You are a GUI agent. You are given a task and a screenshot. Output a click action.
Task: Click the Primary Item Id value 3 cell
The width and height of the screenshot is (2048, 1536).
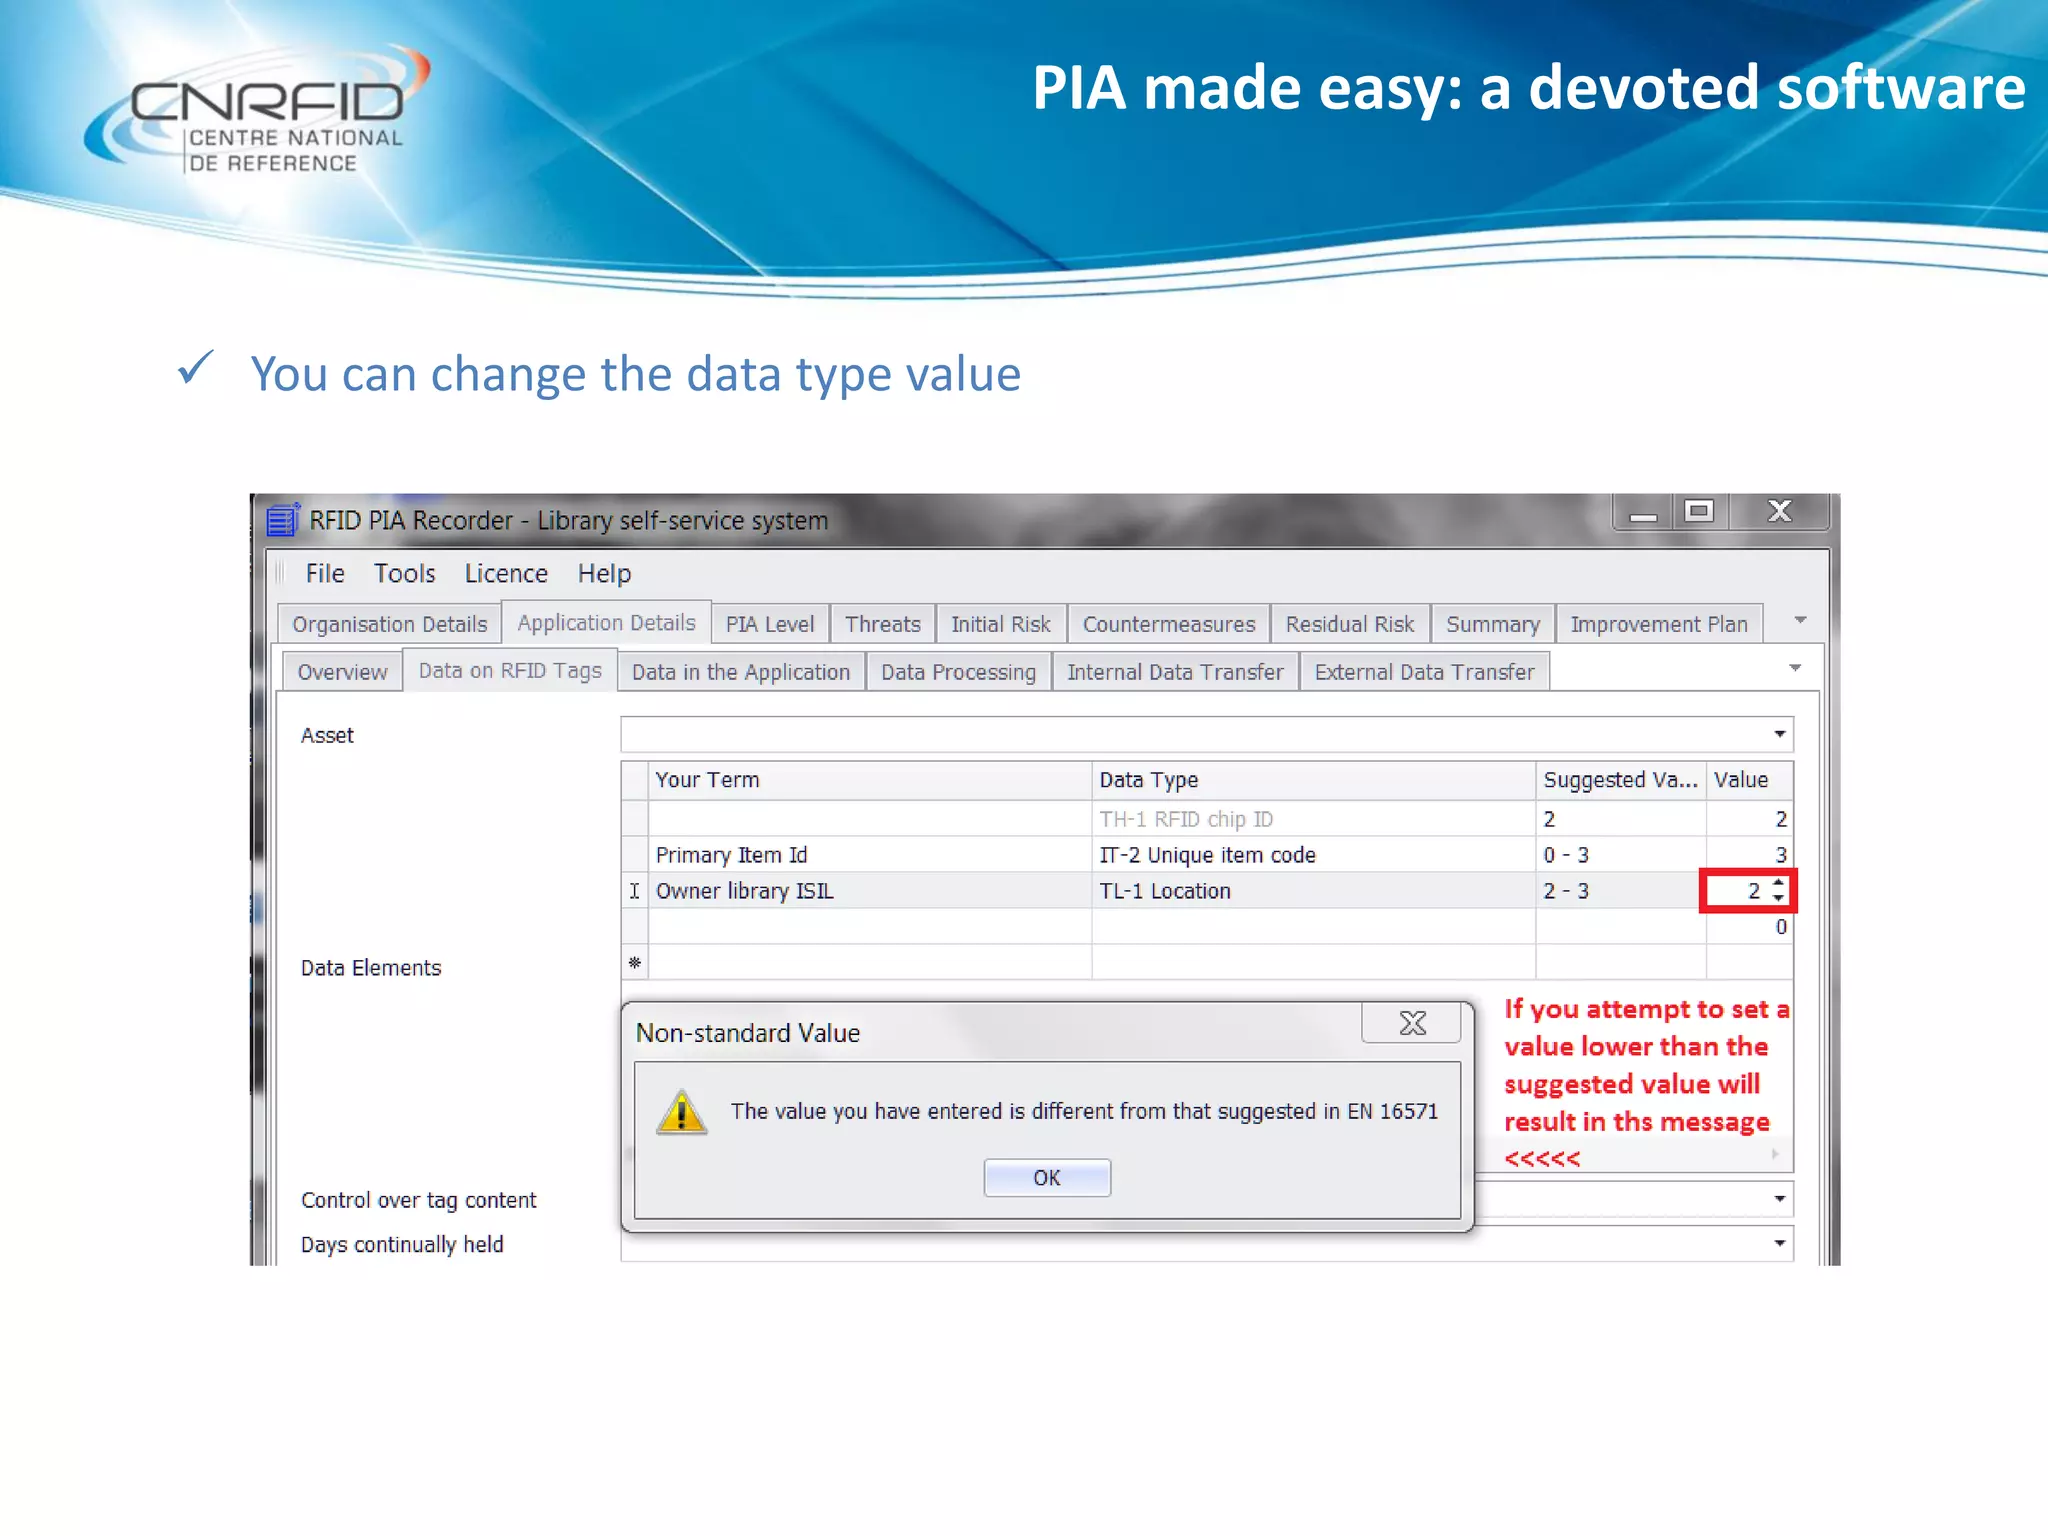point(1749,855)
